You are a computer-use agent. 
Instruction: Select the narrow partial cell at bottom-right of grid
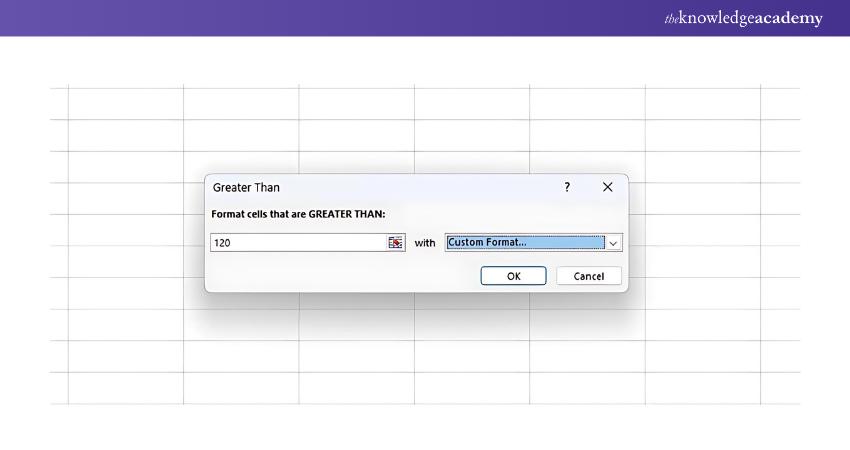(780, 388)
